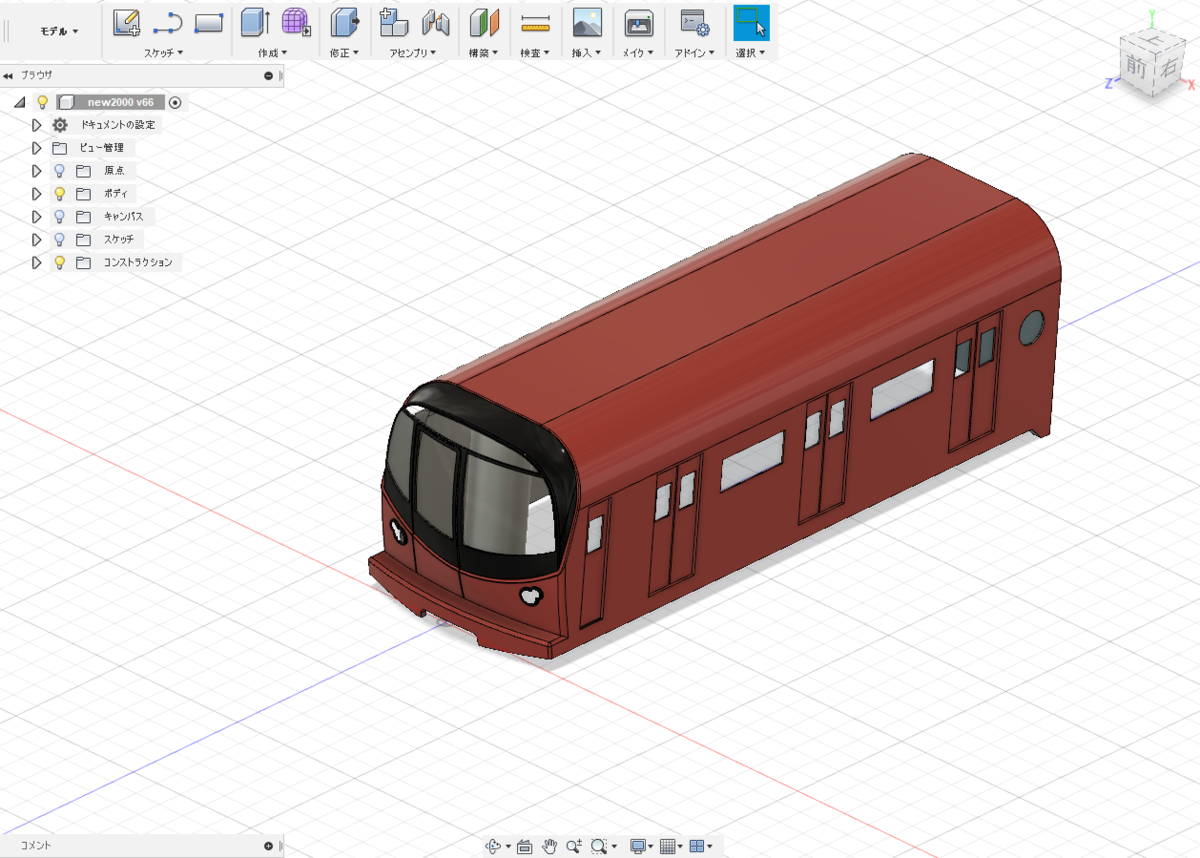Open the 修正 toolbar menu
The width and height of the screenshot is (1200, 858).
(345, 52)
